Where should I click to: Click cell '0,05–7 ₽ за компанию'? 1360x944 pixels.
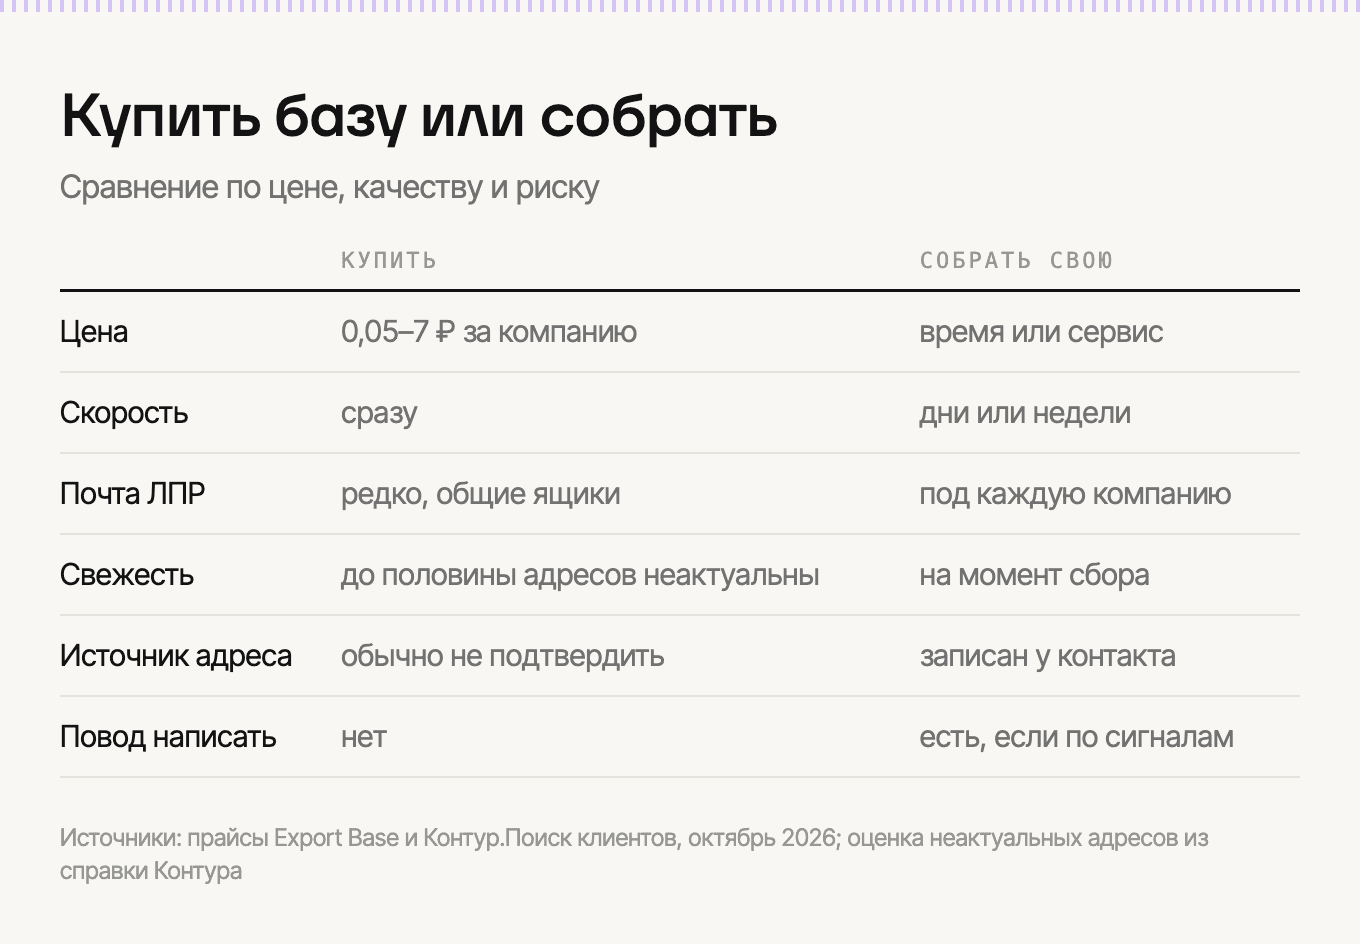[489, 332]
